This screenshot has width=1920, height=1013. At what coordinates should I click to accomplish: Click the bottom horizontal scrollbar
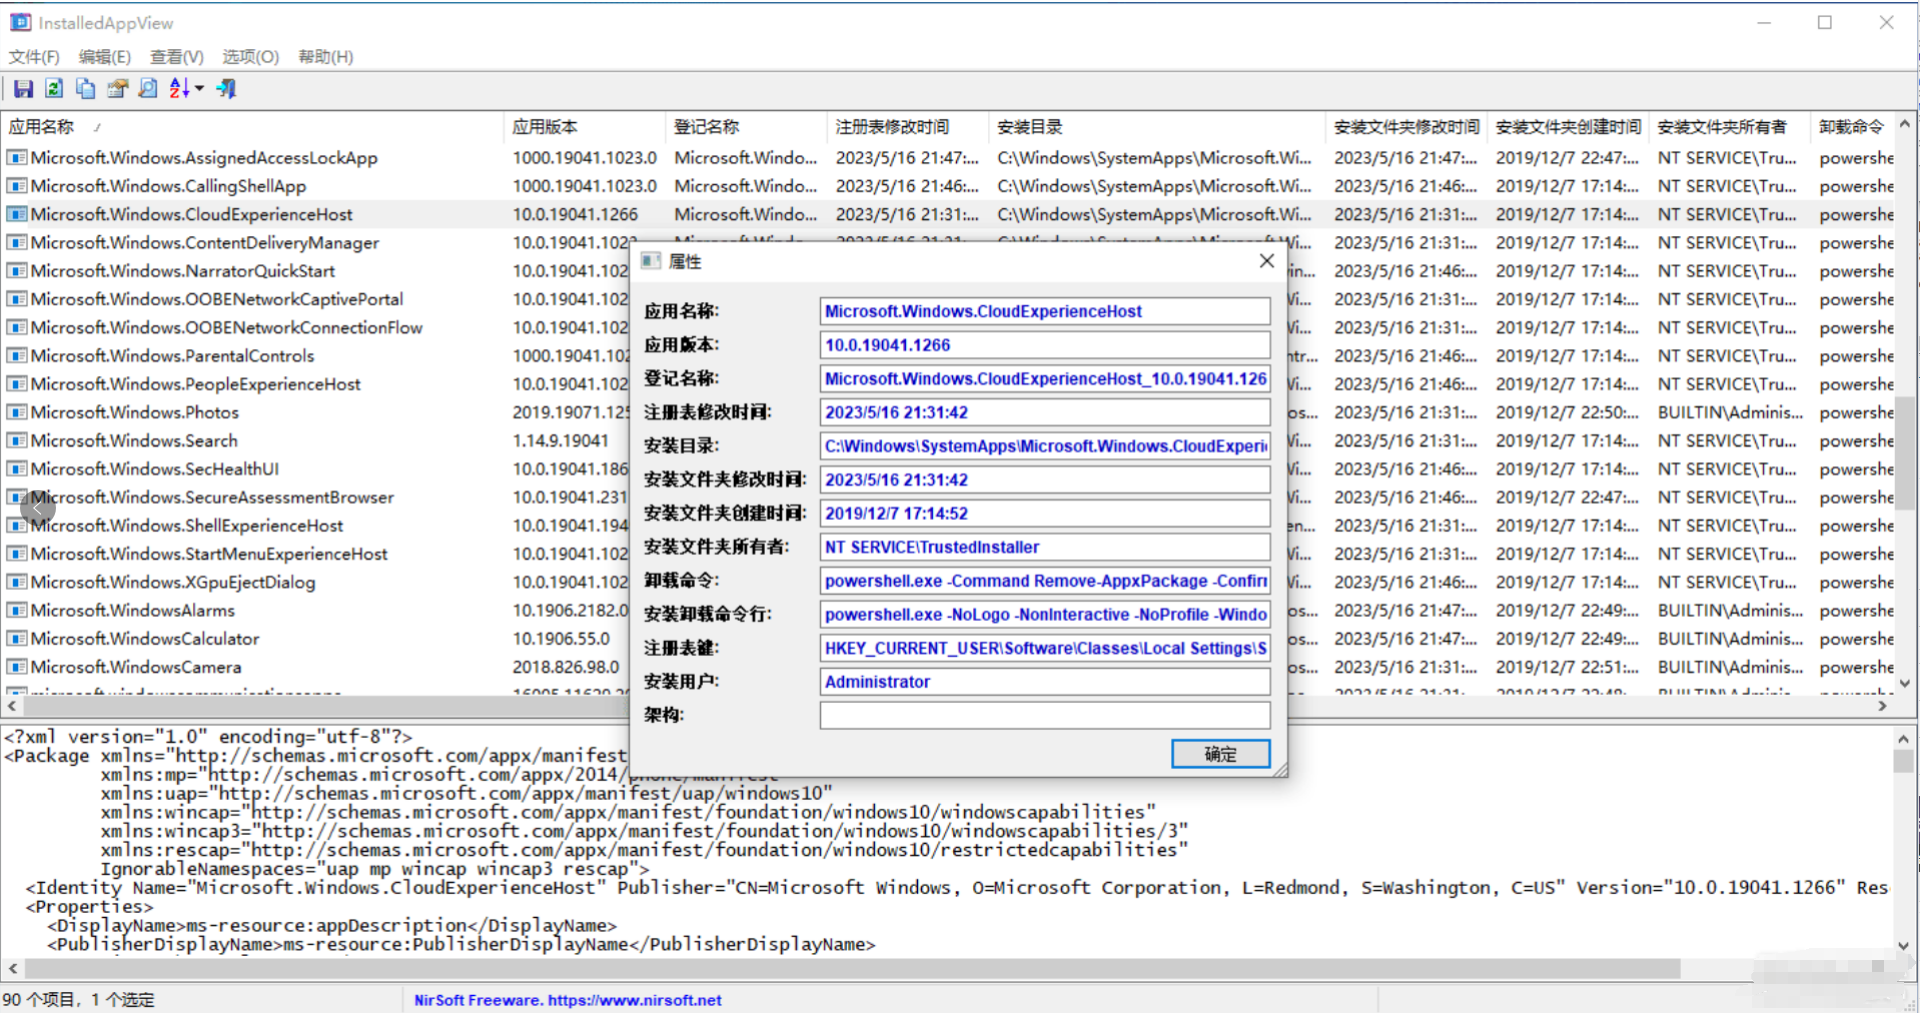pos(700,968)
